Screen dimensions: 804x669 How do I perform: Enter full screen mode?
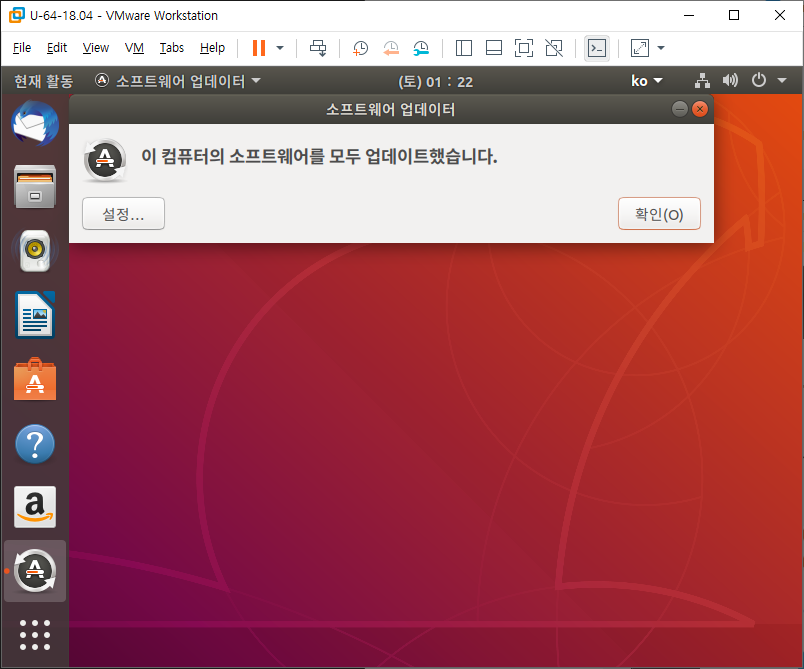[x=524, y=48]
